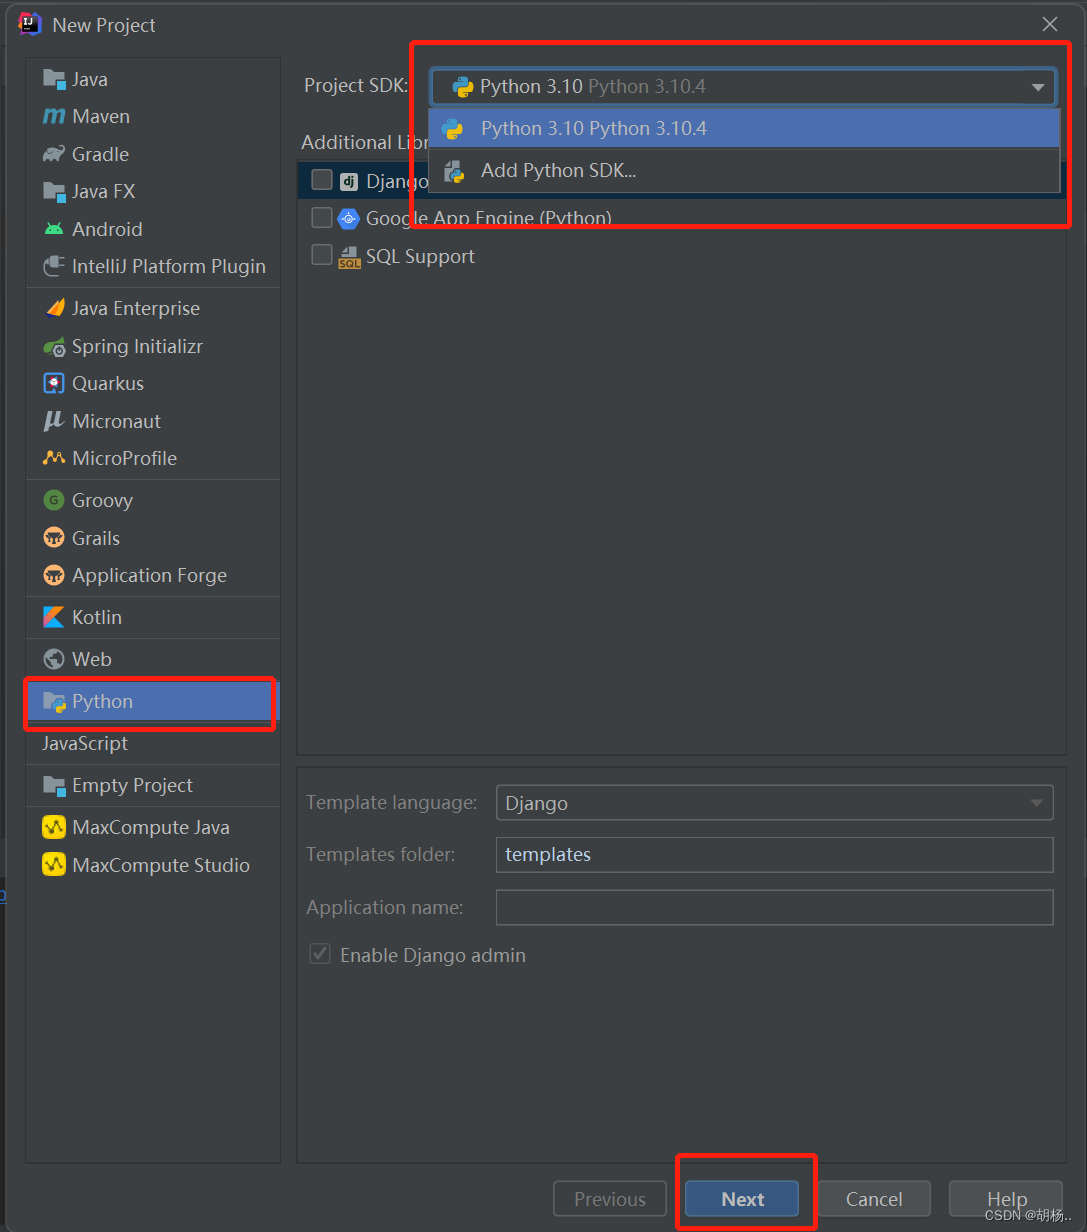Click the Web globe icon
This screenshot has height=1232, width=1087.
(x=54, y=659)
